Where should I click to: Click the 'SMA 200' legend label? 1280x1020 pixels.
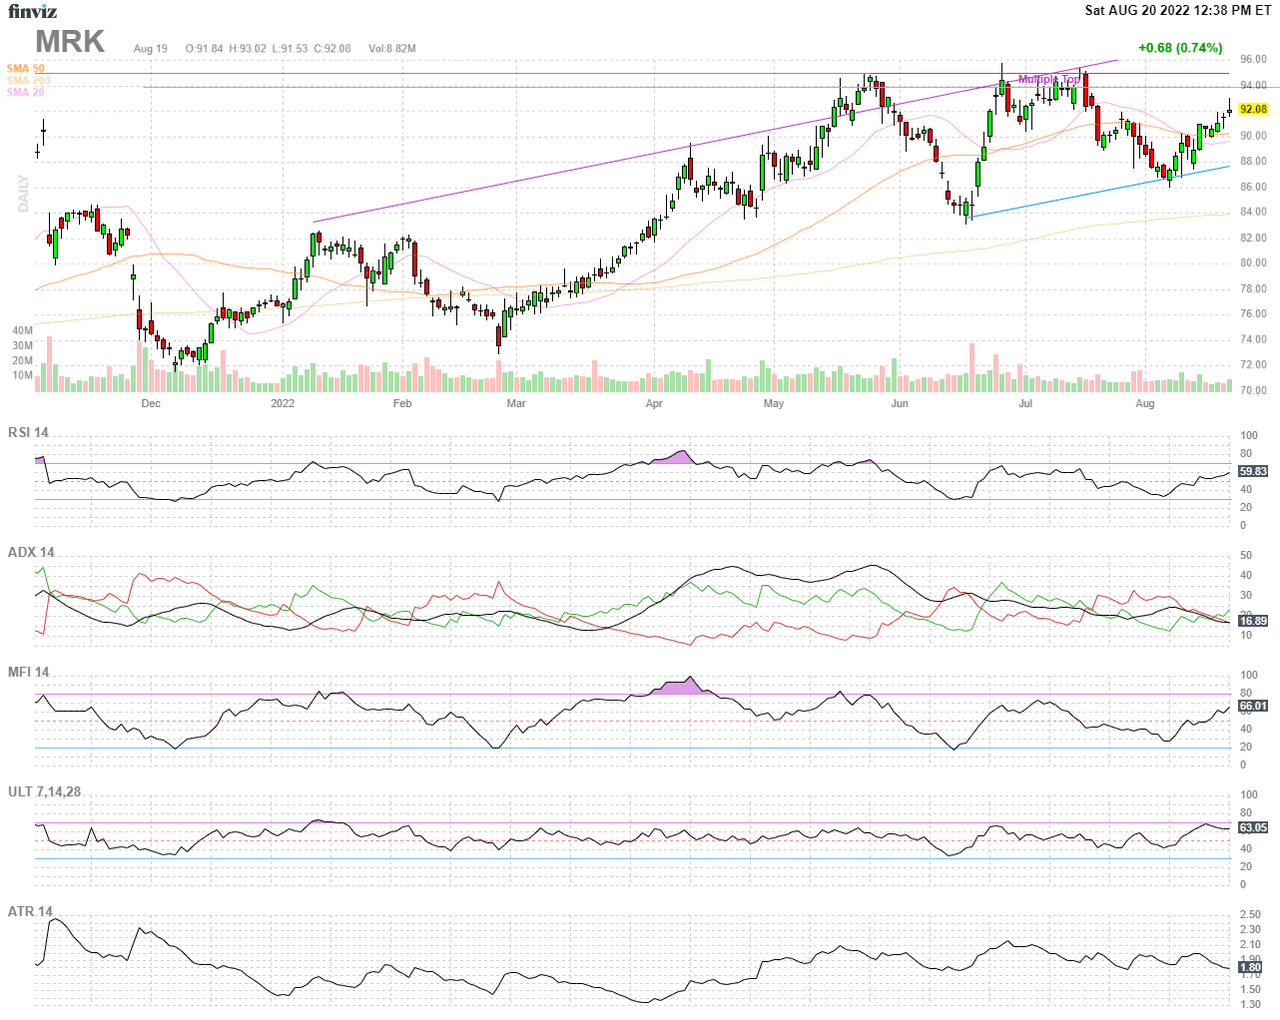(28, 80)
